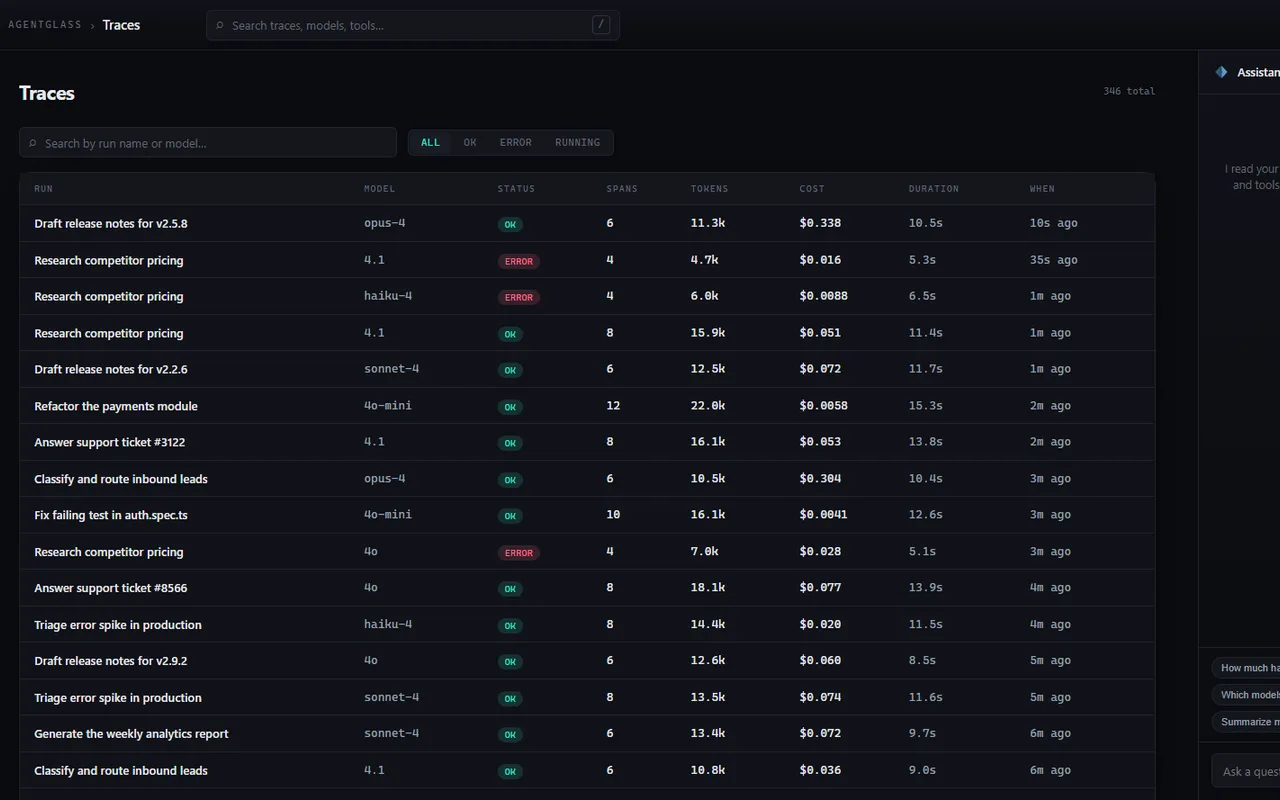
Task: Focus the Ask a question assistant input
Action: pyautogui.click(x=1247, y=771)
